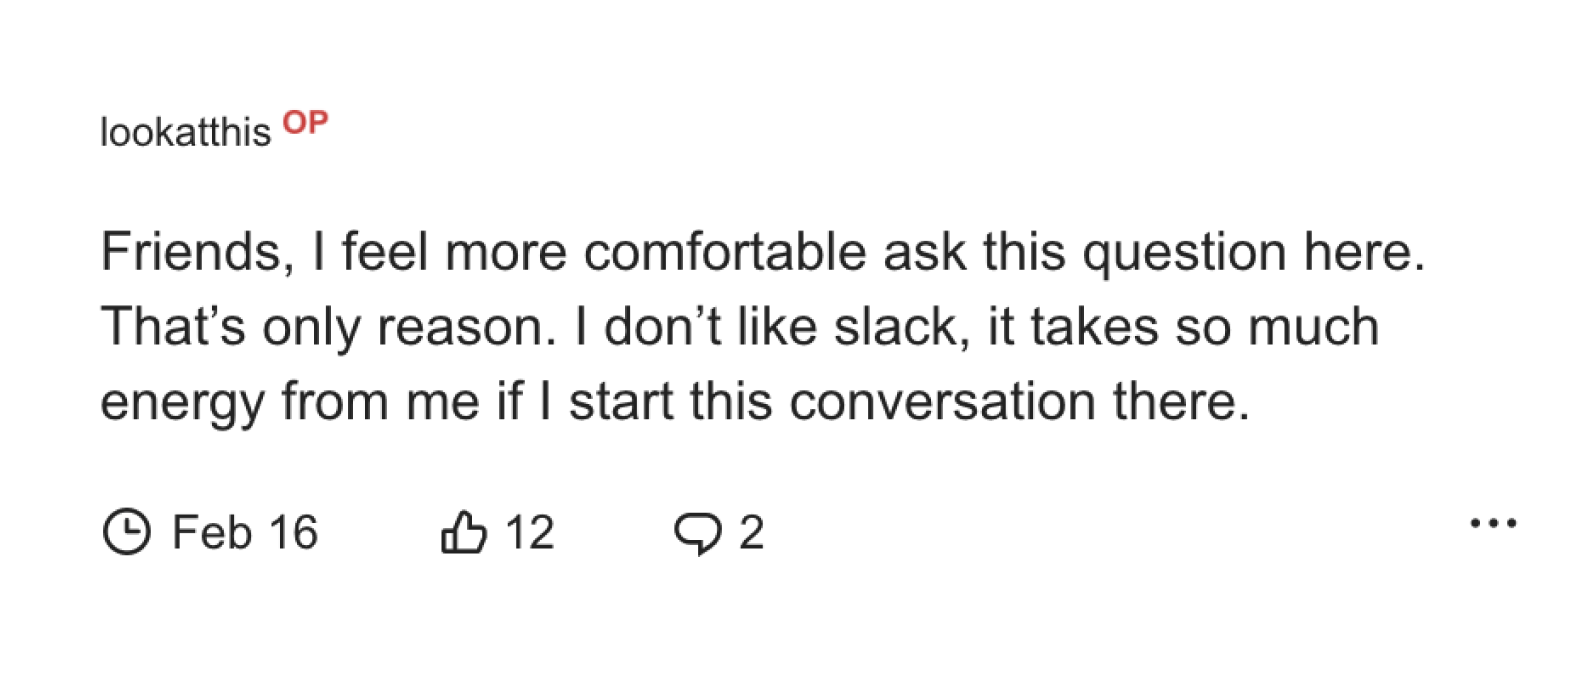Open the comment bubble icon

[x=697, y=533]
